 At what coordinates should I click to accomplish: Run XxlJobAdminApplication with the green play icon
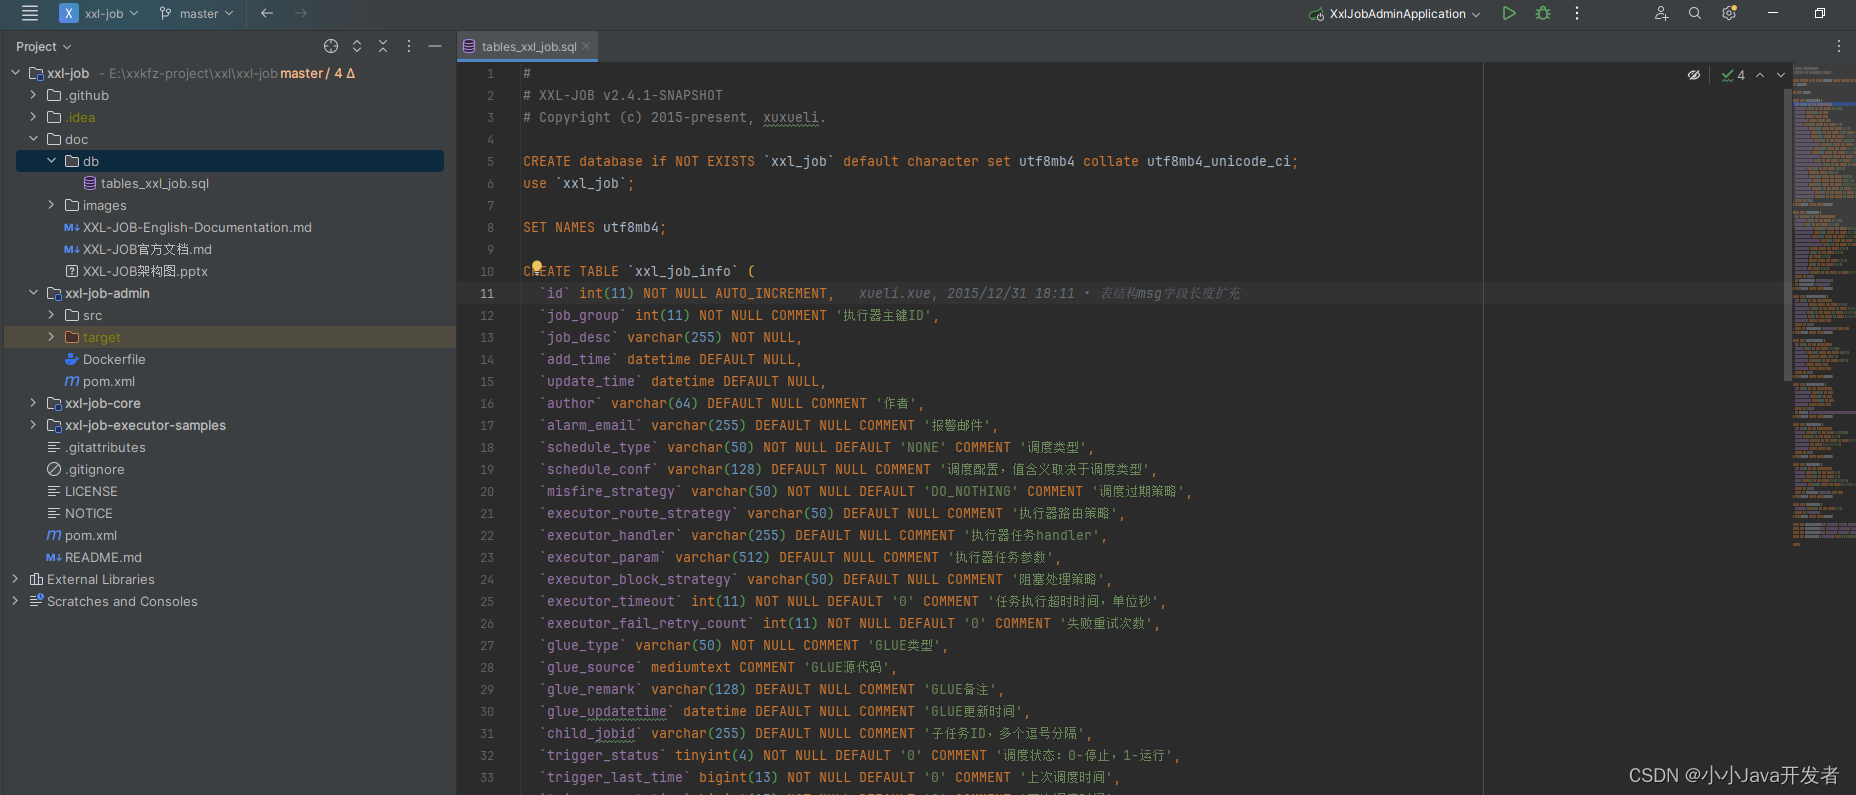click(x=1509, y=13)
